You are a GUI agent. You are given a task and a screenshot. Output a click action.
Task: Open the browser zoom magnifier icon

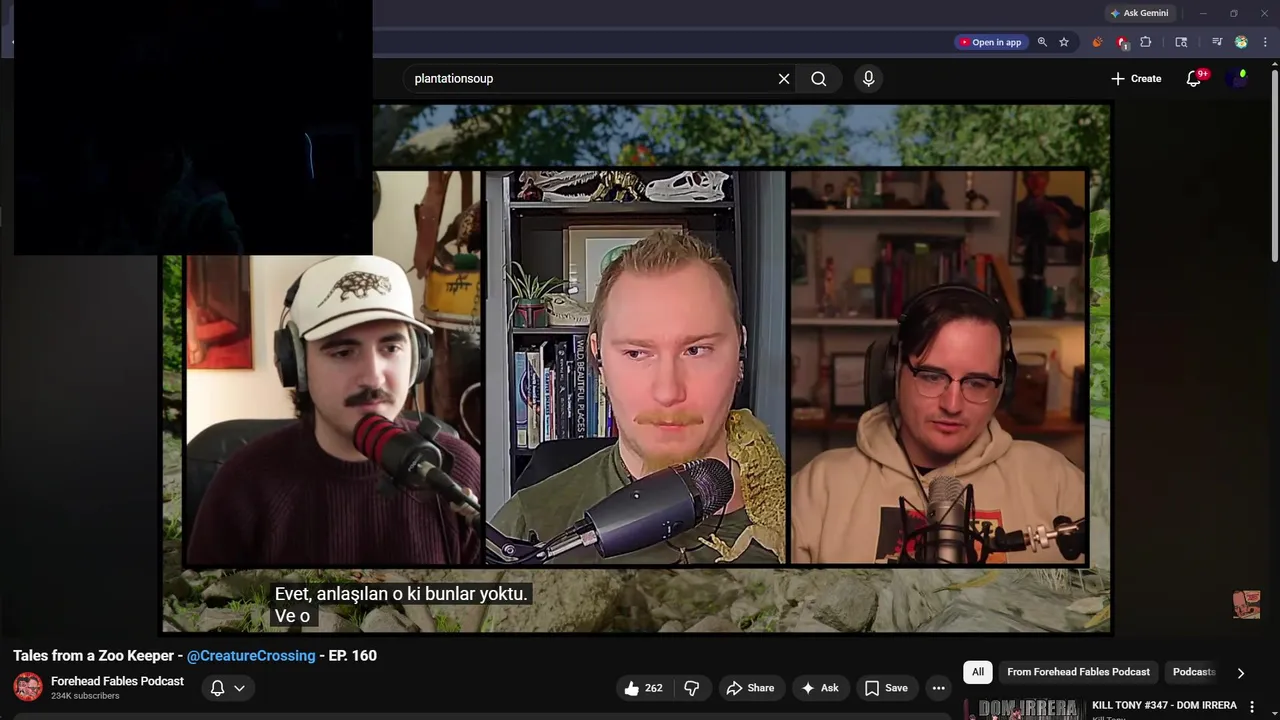(1042, 42)
